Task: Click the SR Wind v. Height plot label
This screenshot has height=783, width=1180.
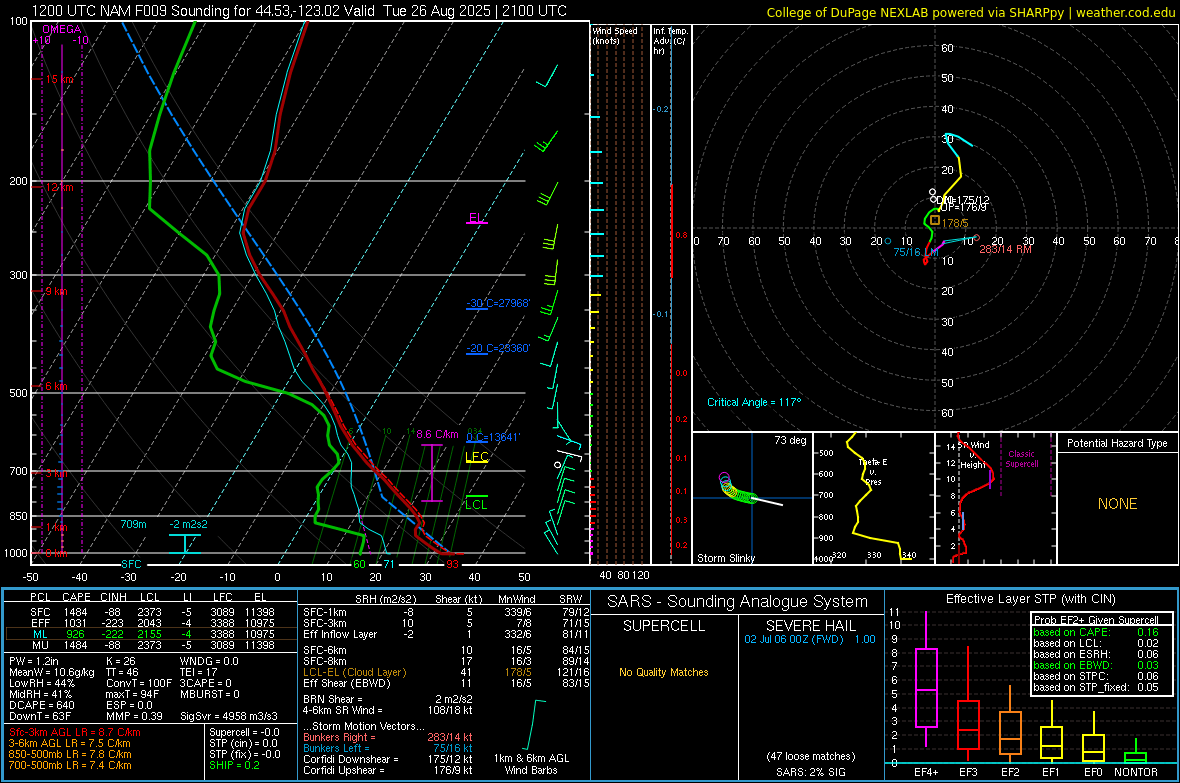Action: point(973,455)
